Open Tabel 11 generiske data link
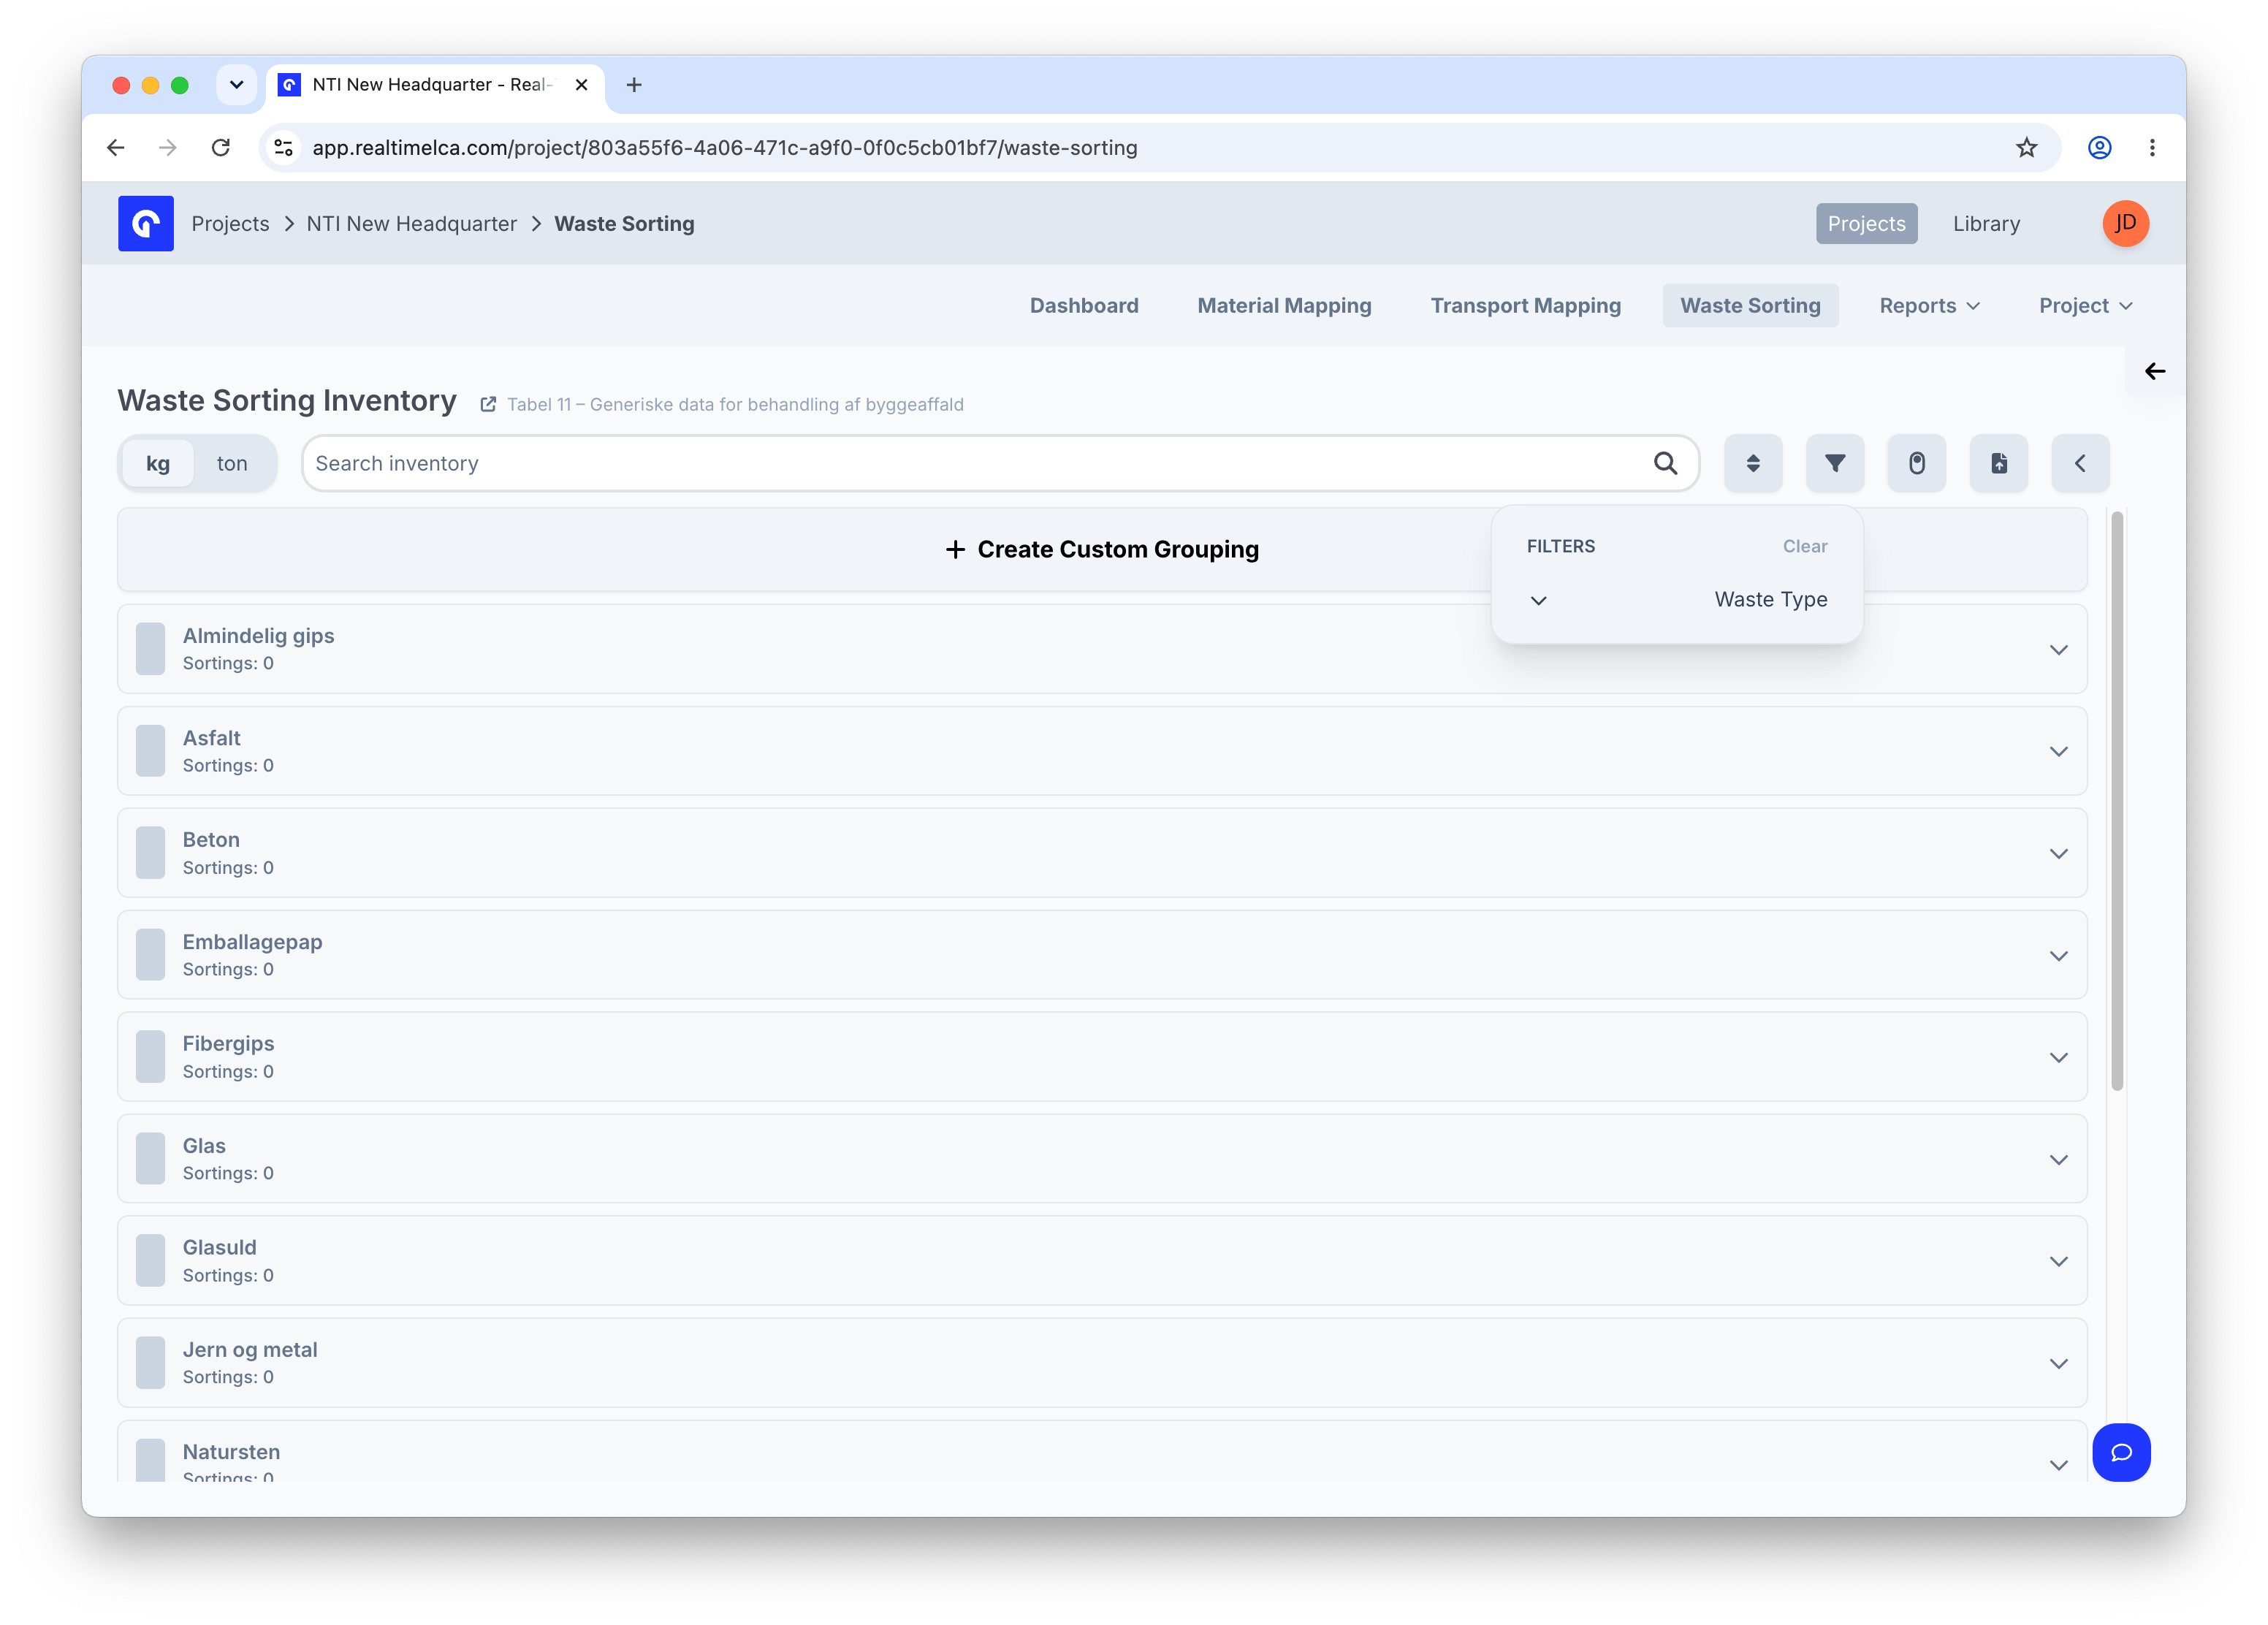Viewport: 2268px width, 1625px height. (734, 404)
